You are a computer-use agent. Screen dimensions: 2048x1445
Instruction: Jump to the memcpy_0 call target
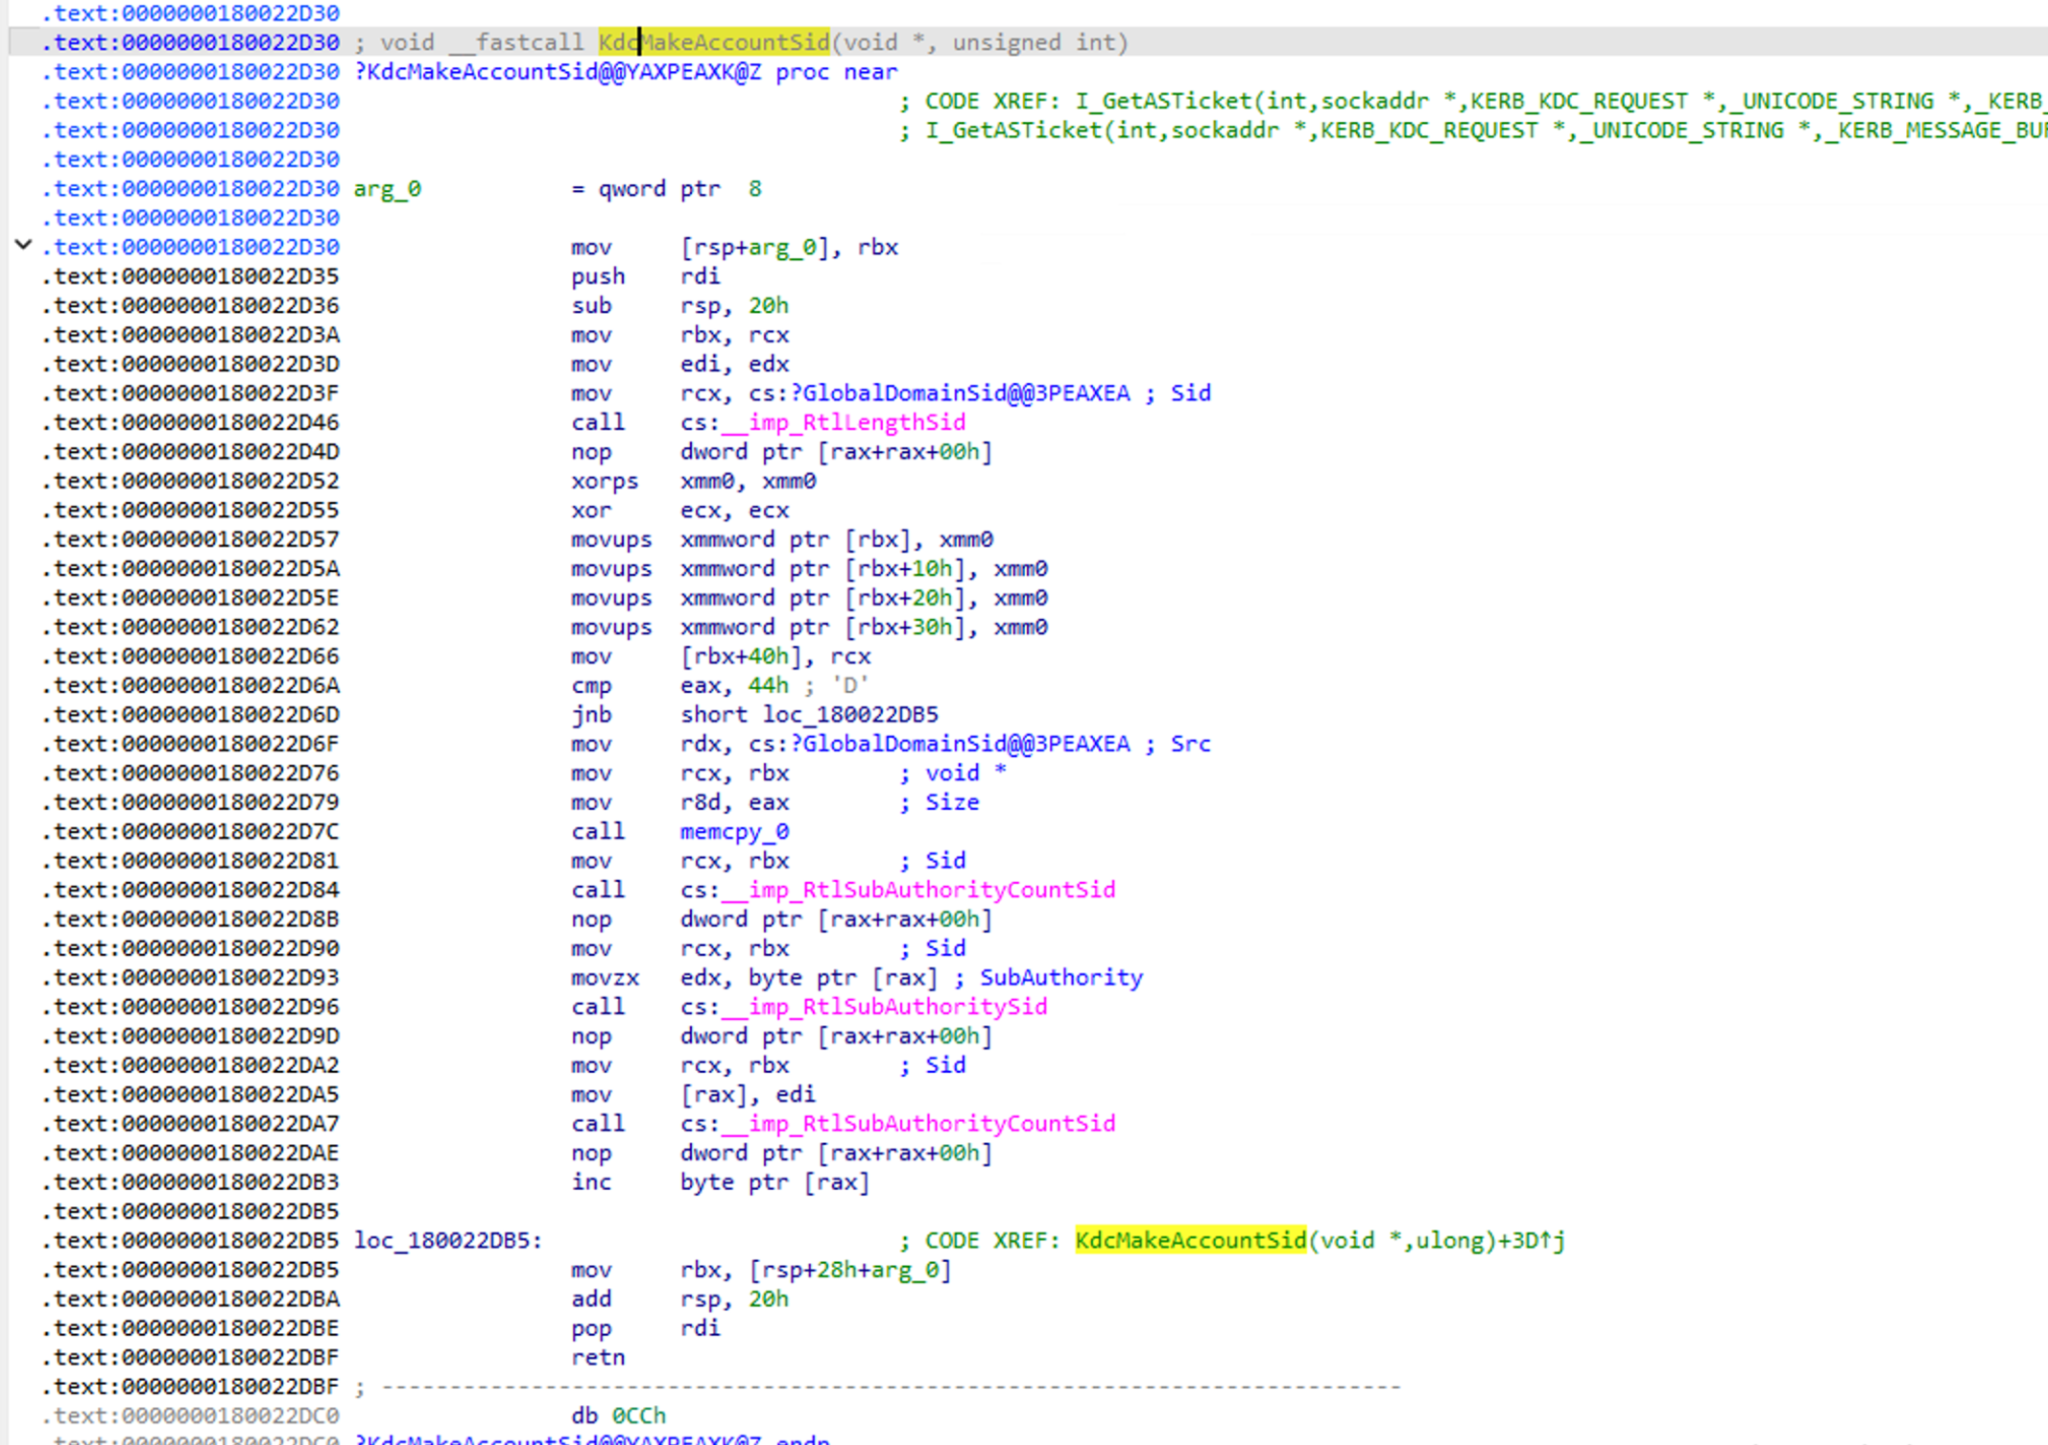click(x=735, y=832)
